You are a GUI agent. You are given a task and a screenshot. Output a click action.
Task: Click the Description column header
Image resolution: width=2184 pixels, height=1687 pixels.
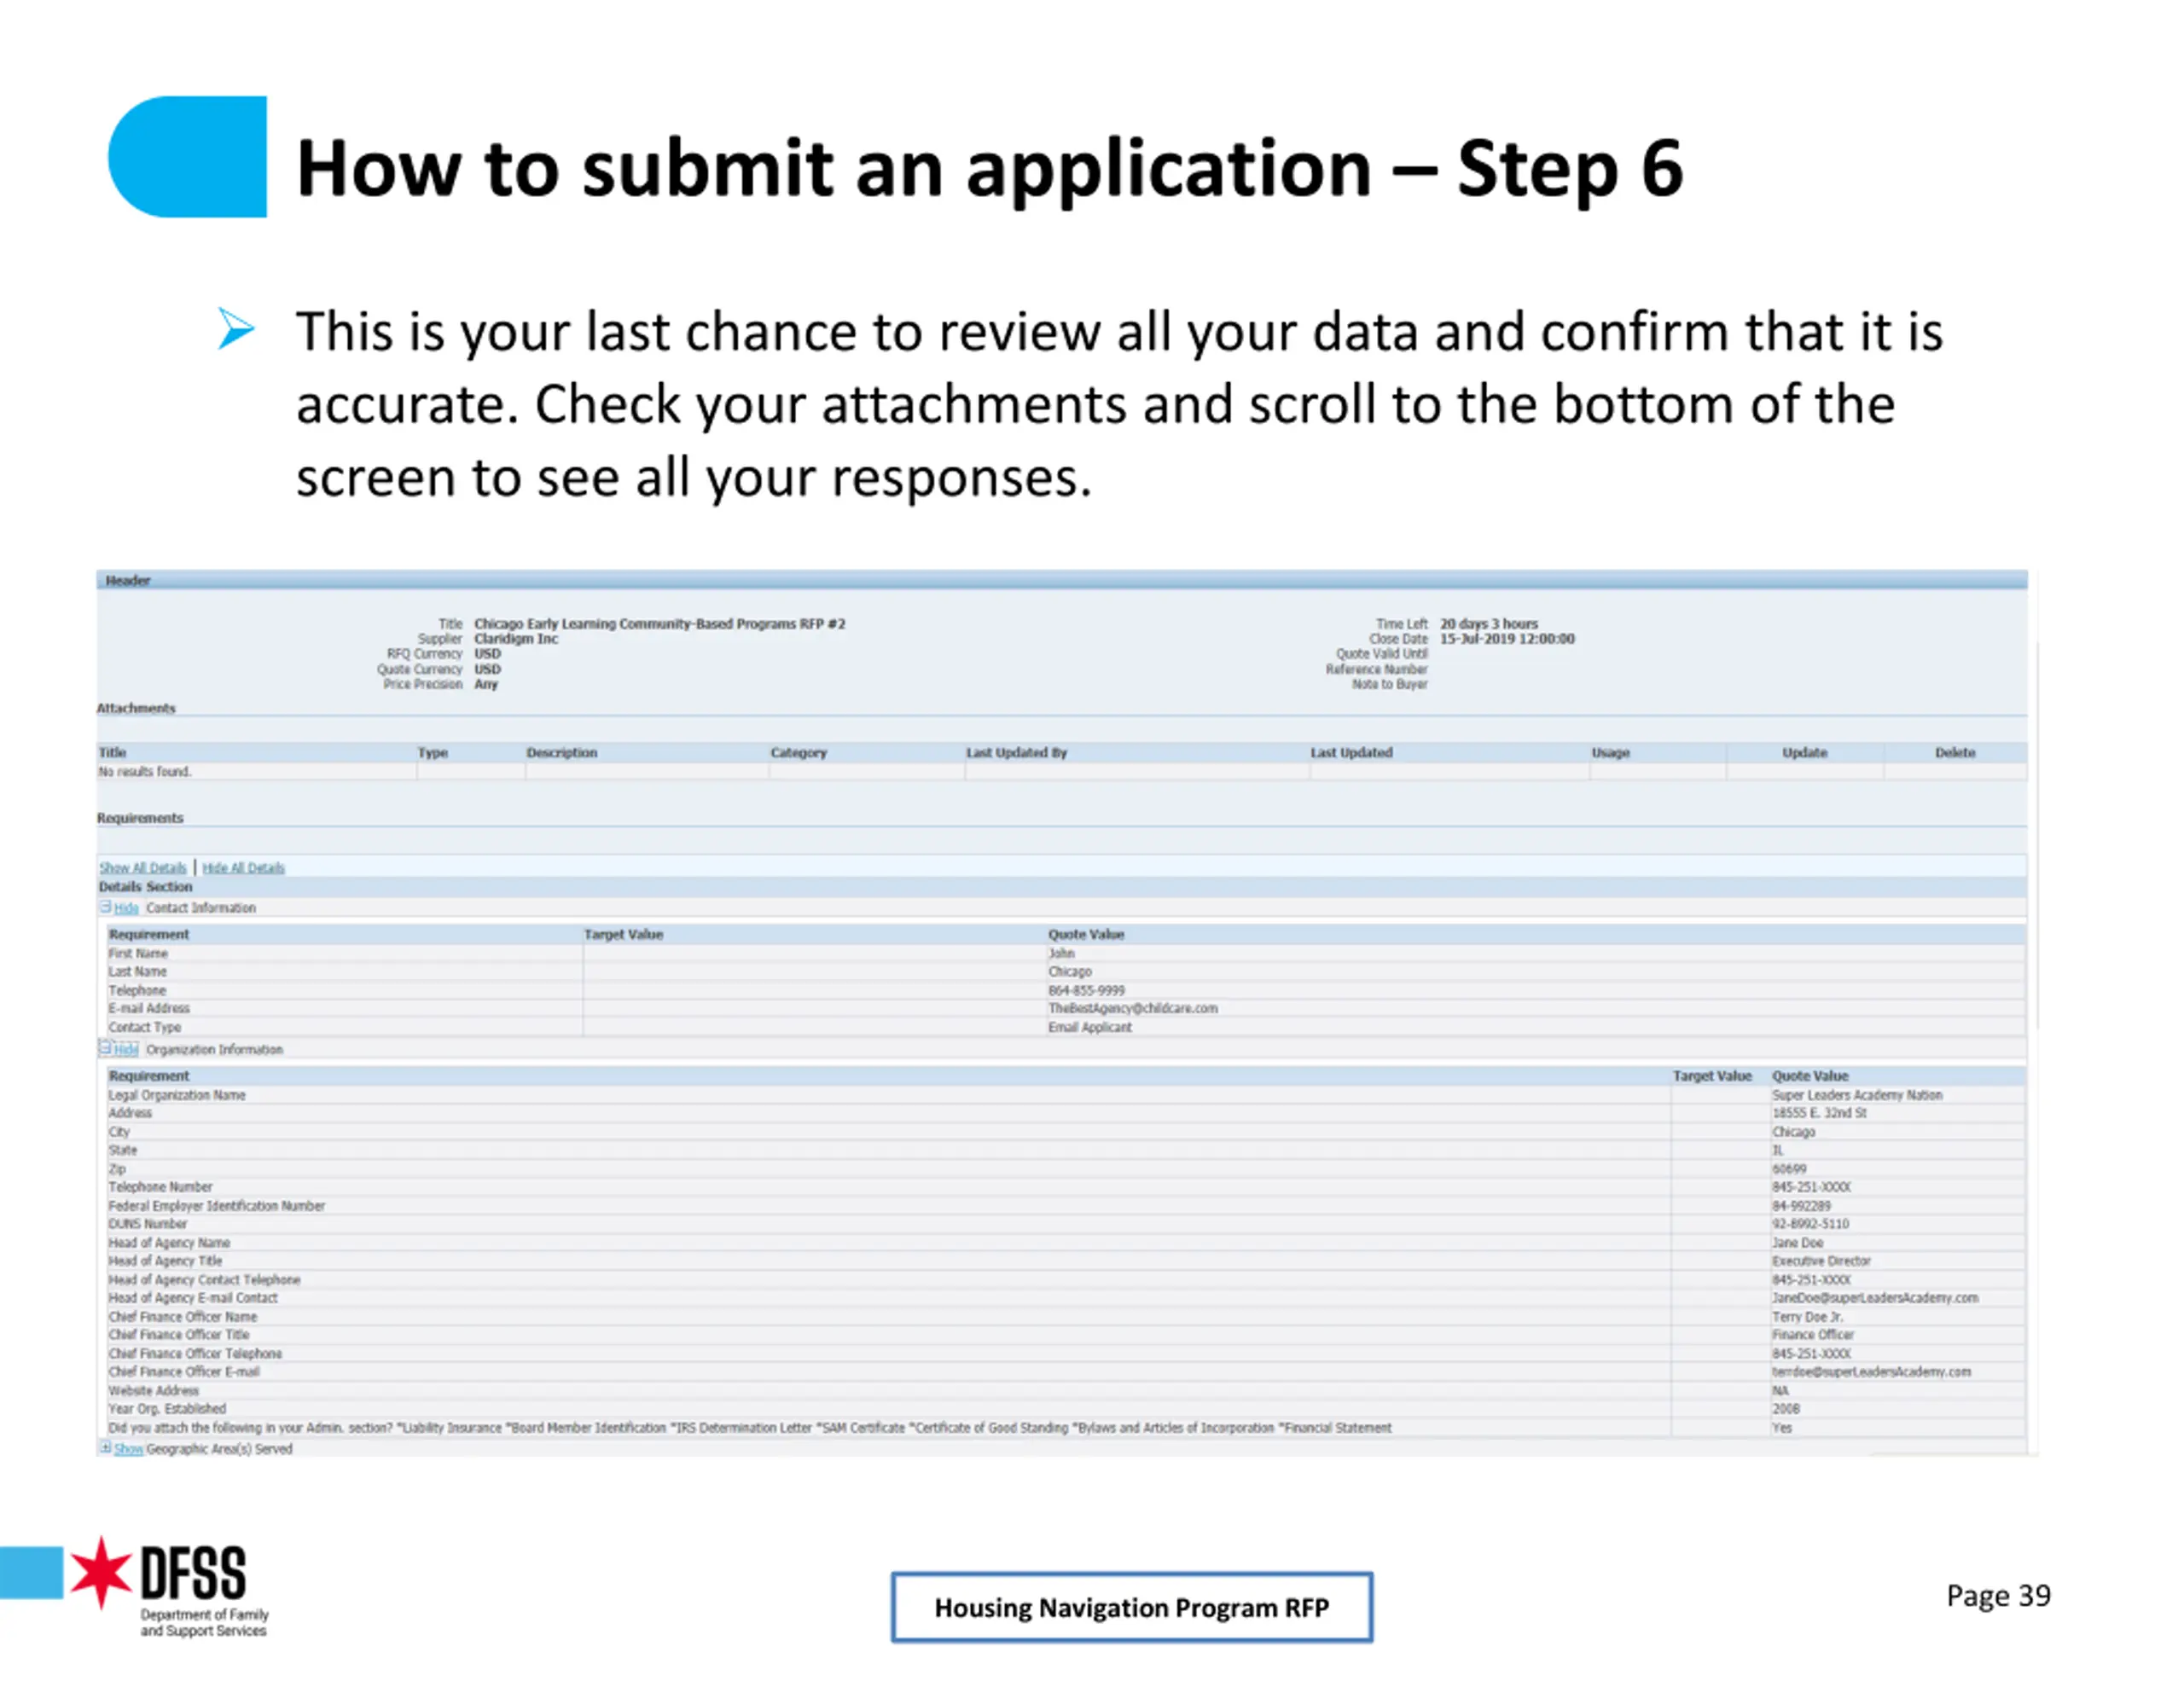pyautogui.click(x=561, y=752)
